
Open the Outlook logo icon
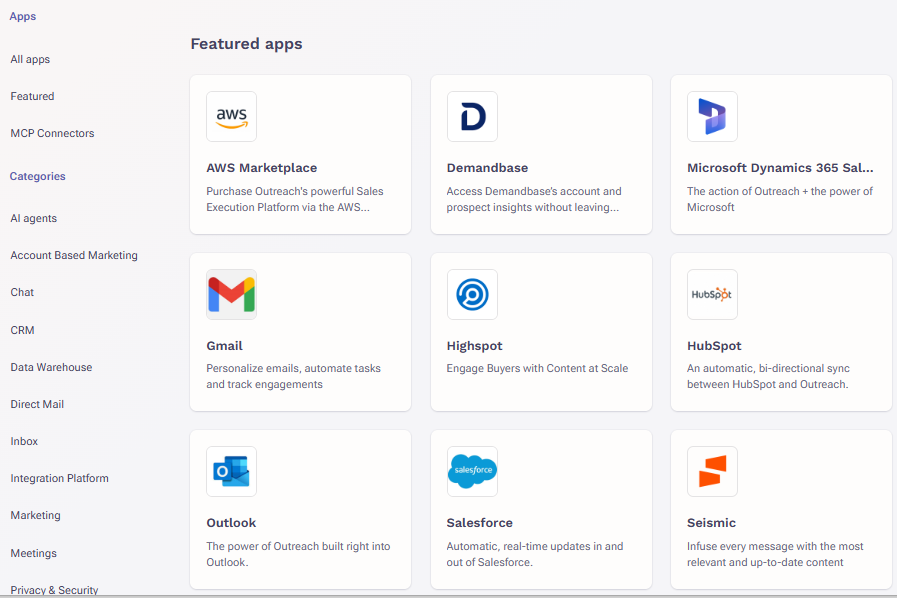pyautogui.click(x=231, y=472)
